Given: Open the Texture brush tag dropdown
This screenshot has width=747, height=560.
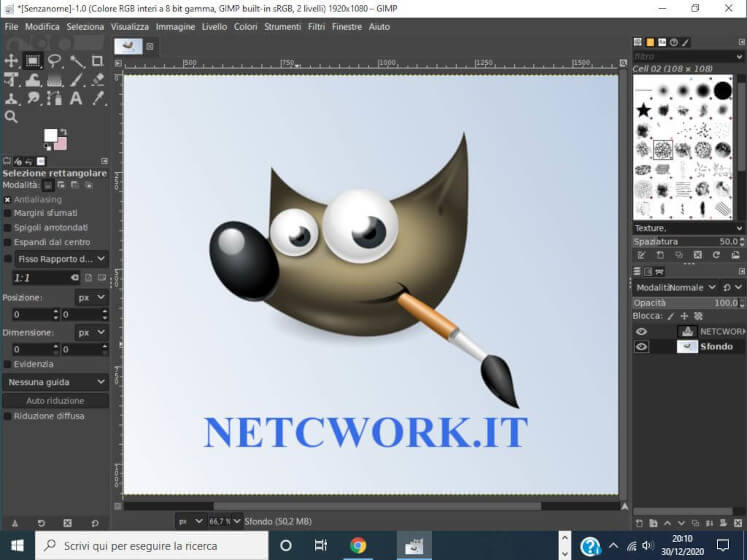Looking at the screenshot, I should click(688, 228).
